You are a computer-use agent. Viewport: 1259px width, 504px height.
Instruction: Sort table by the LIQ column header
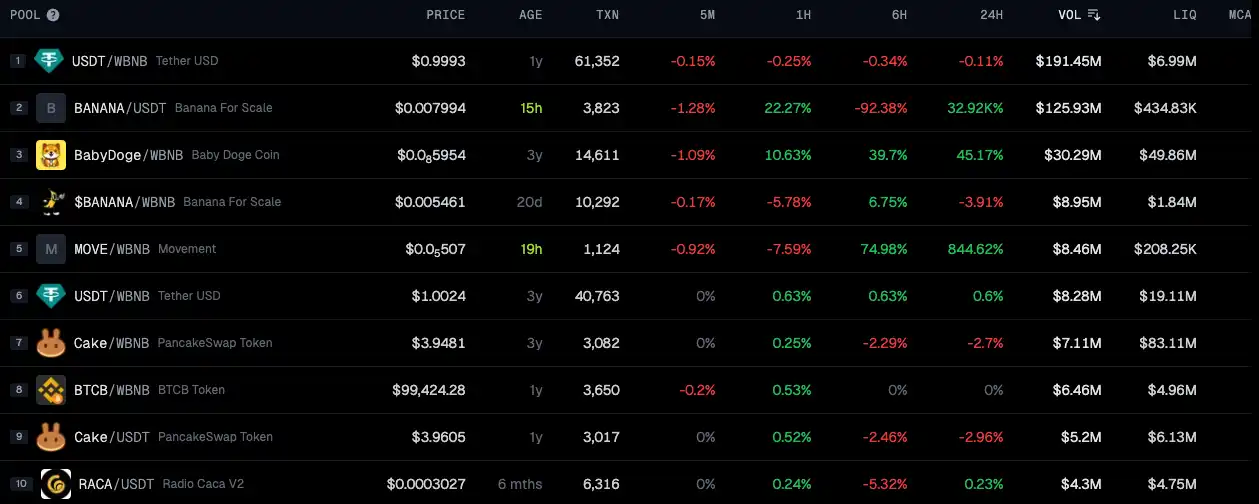point(1184,15)
